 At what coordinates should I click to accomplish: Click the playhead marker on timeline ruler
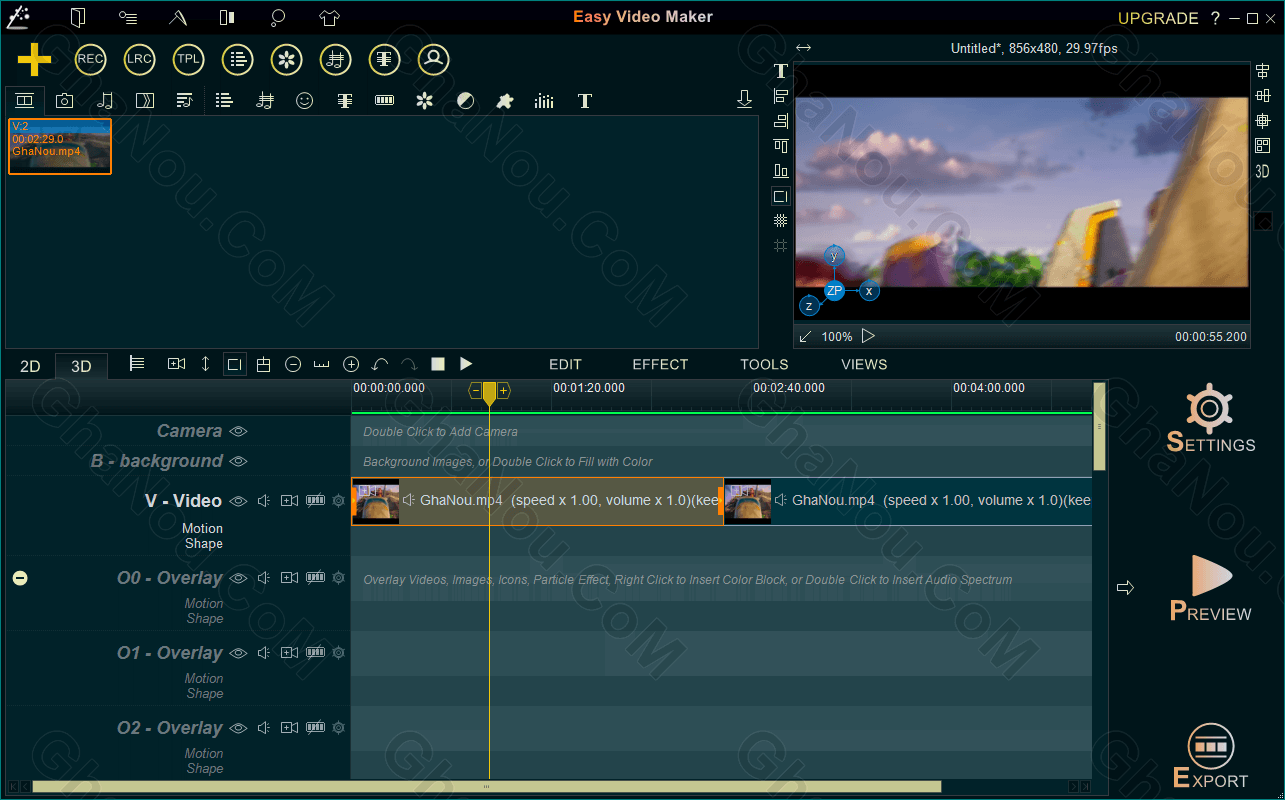pyautogui.click(x=489, y=393)
